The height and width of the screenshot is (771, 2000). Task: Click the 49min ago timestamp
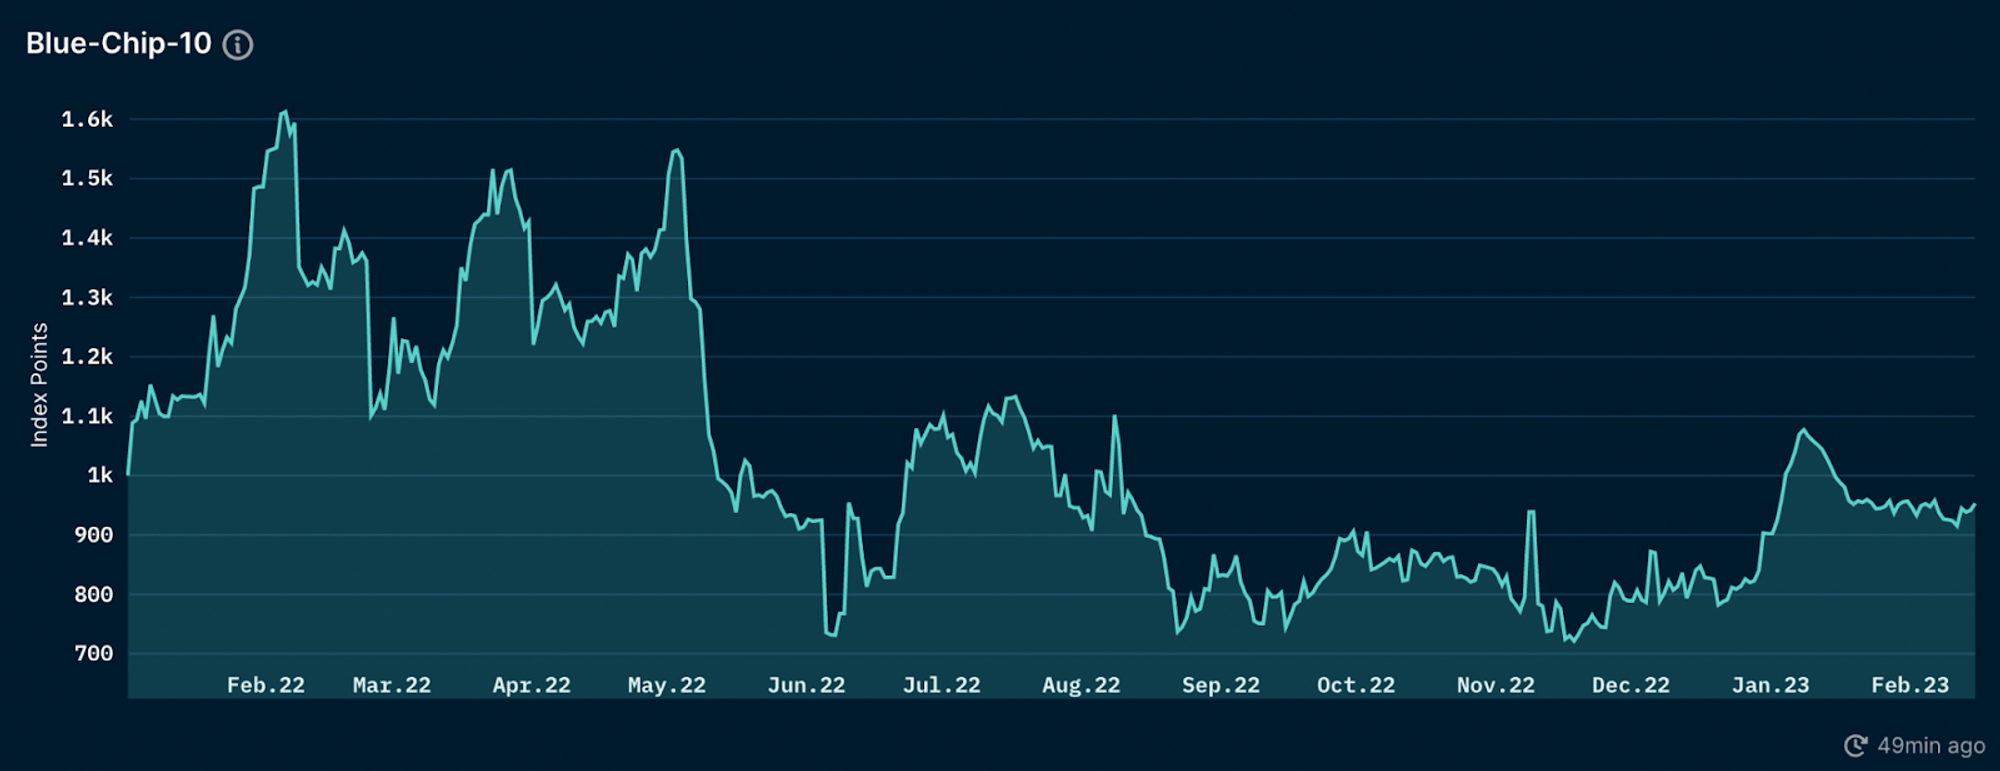coord(1930,746)
